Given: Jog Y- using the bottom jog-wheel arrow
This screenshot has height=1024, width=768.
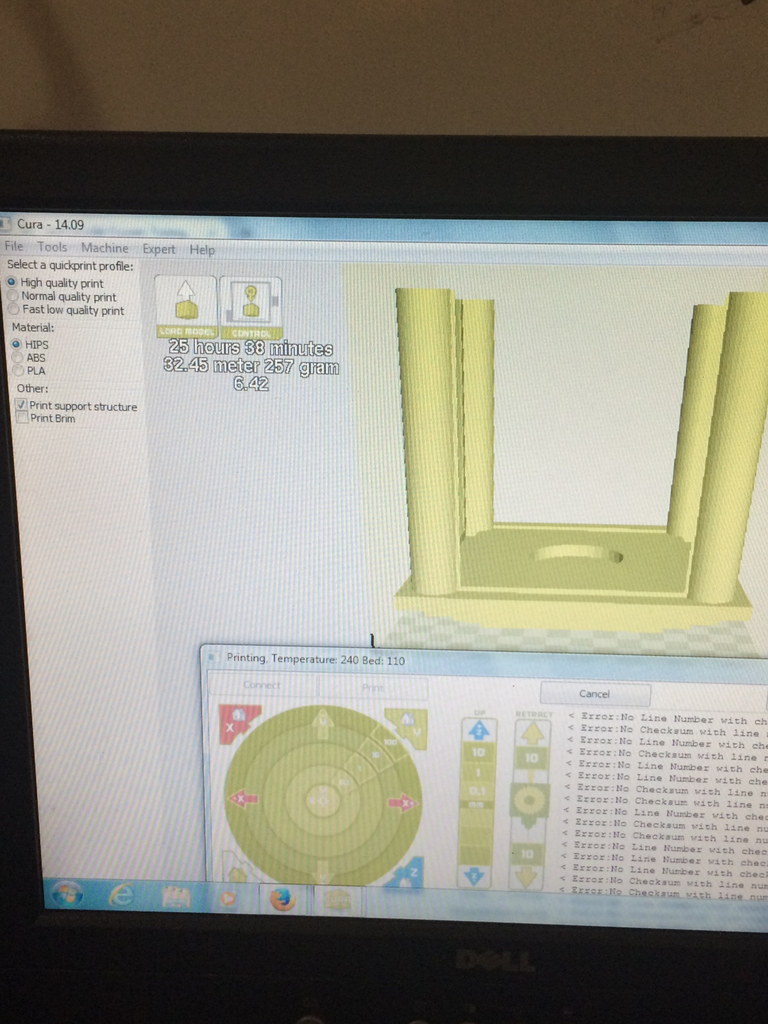Looking at the screenshot, I should 322,873.
